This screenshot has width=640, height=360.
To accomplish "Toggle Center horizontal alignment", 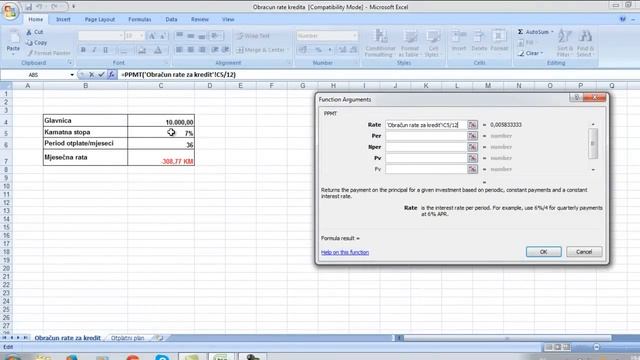I will [191, 50].
